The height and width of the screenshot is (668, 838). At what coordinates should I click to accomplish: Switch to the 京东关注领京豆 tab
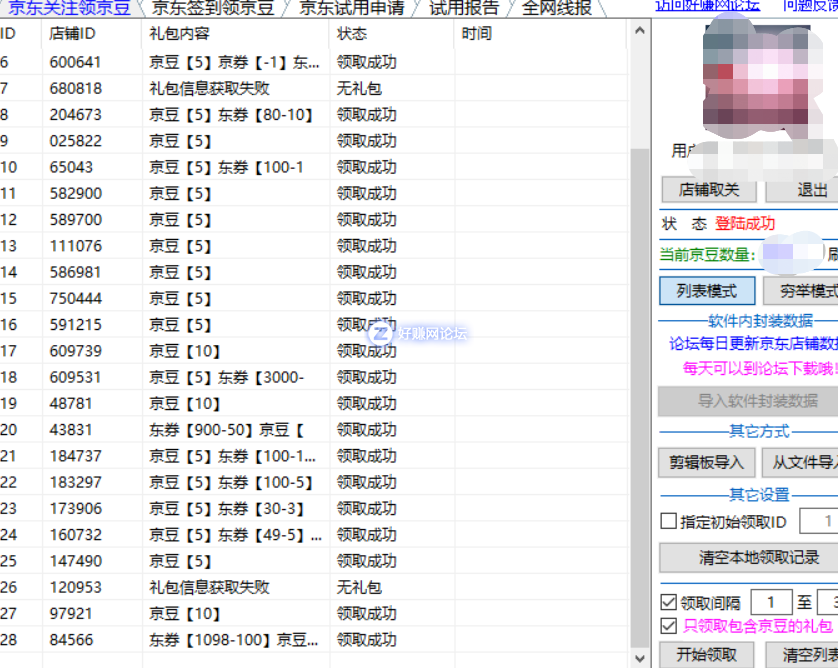pyautogui.click(x=69, y=7)
